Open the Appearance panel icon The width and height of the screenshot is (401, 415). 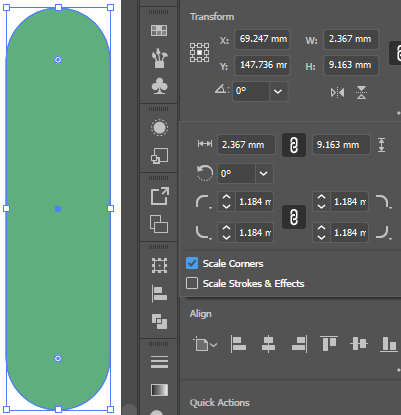pos(159,128)
